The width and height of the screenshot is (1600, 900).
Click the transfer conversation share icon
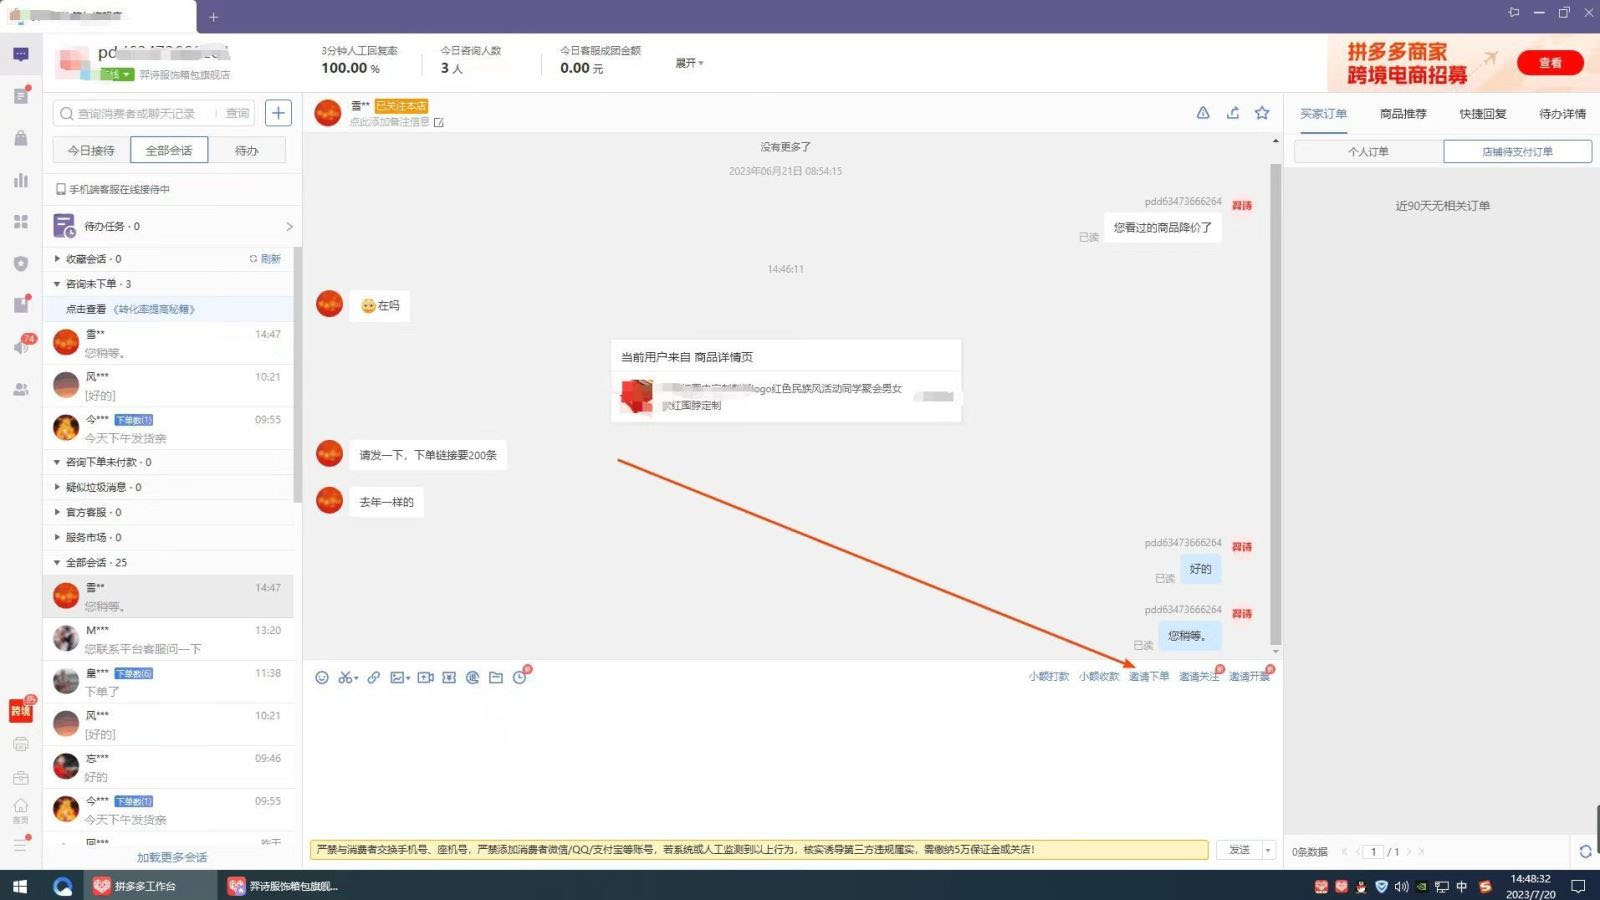[1233, 113]
